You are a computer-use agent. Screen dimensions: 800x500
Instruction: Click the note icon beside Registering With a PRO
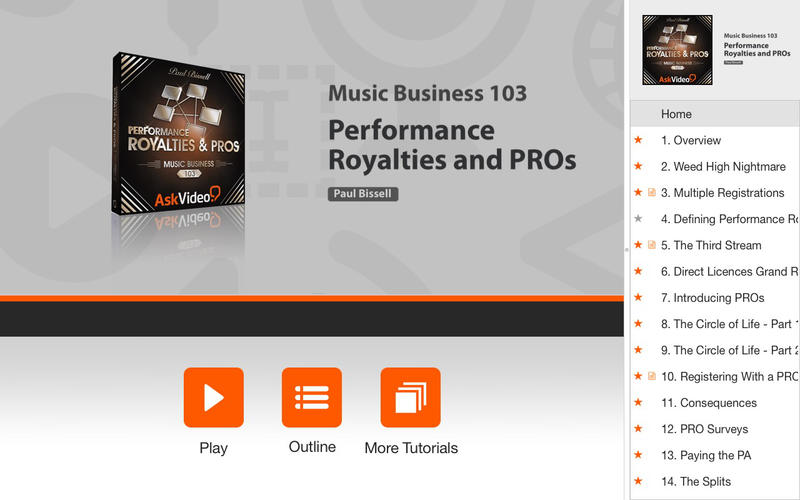coord(652,376)
